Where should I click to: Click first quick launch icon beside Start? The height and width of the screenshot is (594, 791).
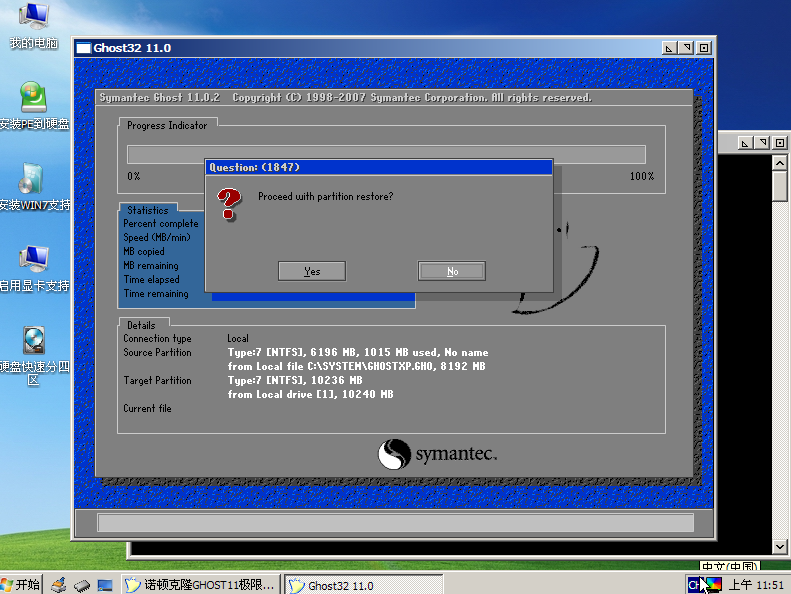pyautogui.click(x=59, y=585)
